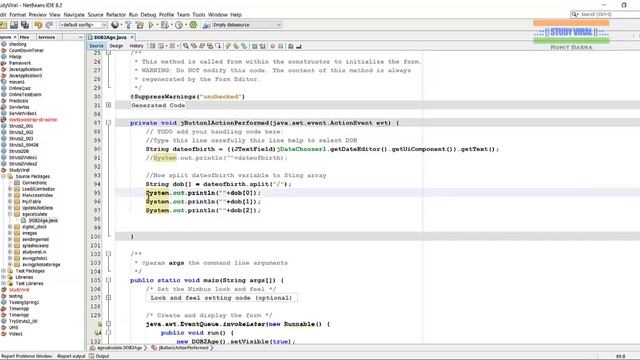Click the Toggle Bookmark icon in editor toolbar

pos(244,46)
